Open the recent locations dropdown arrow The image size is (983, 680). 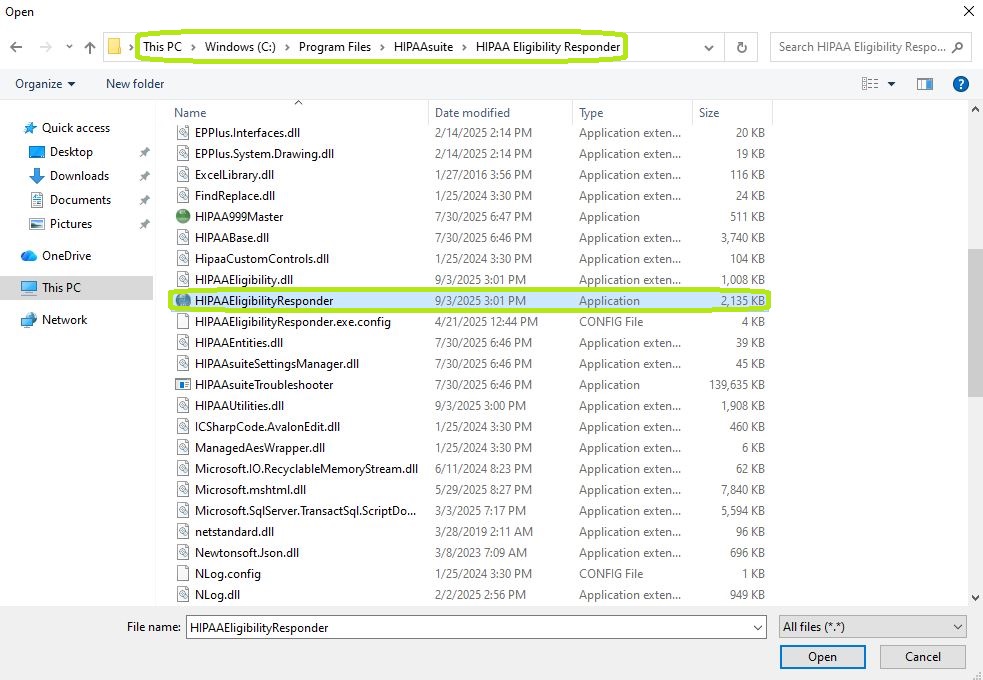[x=69, y=47]
